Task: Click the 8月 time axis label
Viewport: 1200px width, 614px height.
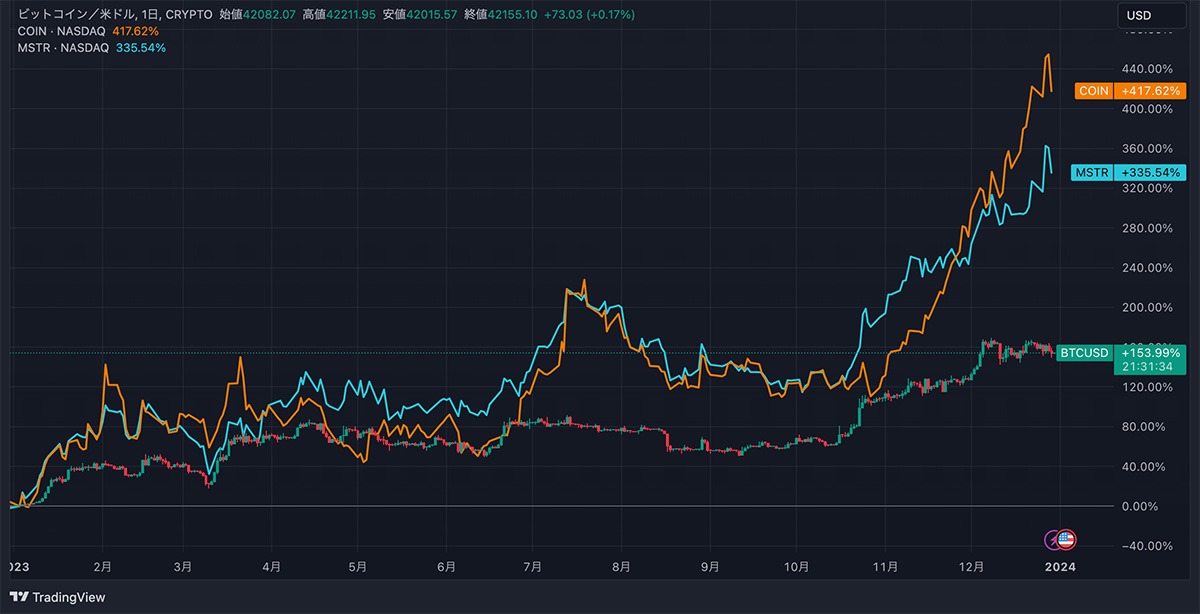Action: [621, 566]
